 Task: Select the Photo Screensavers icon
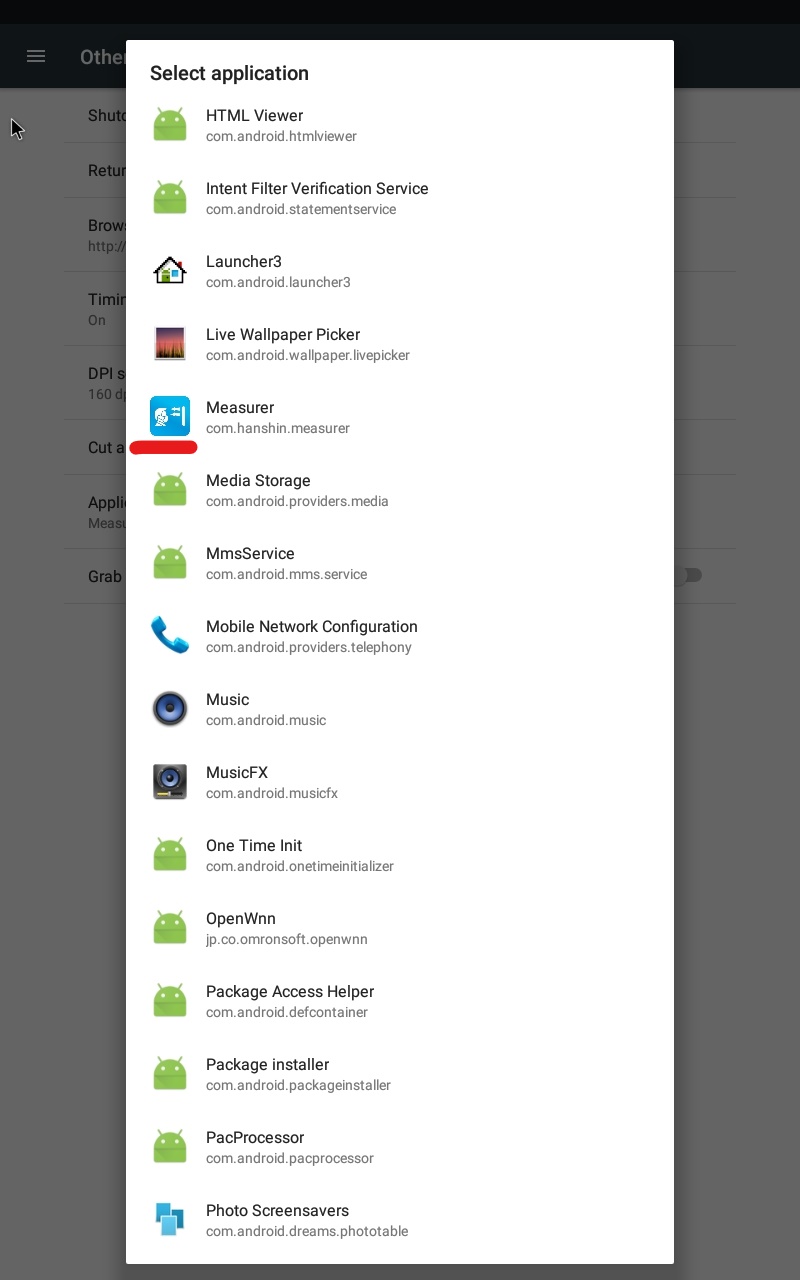pos(170,1220)
